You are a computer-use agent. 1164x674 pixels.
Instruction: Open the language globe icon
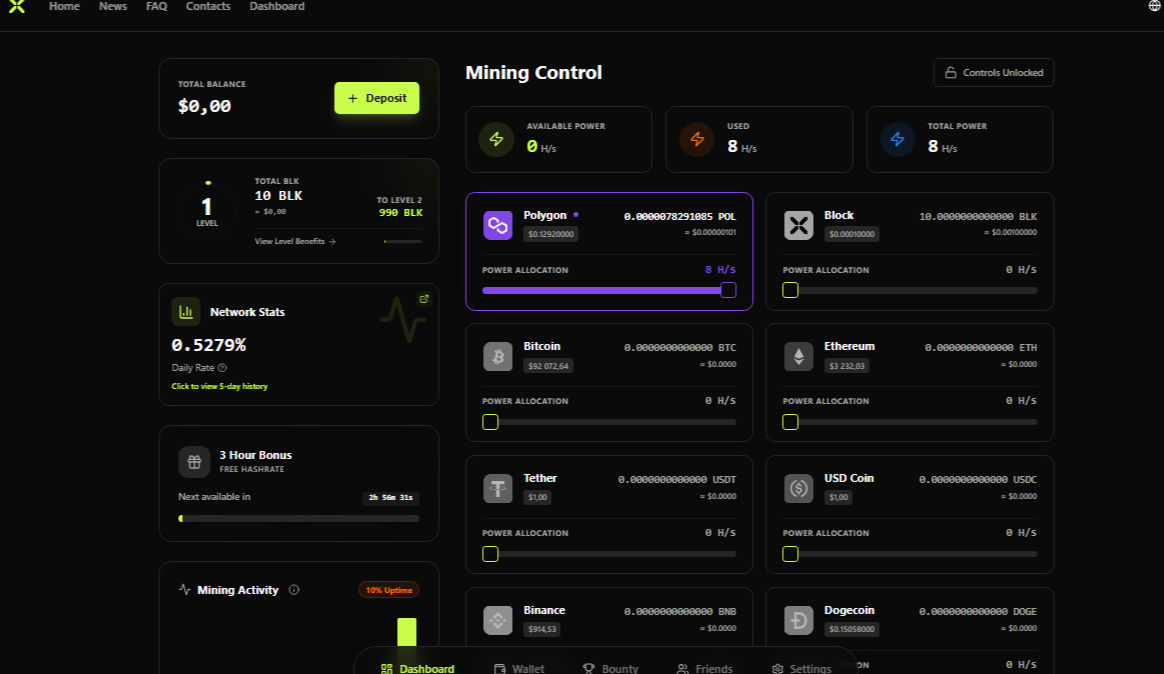pyautogui.click(x=1155, y=5)
